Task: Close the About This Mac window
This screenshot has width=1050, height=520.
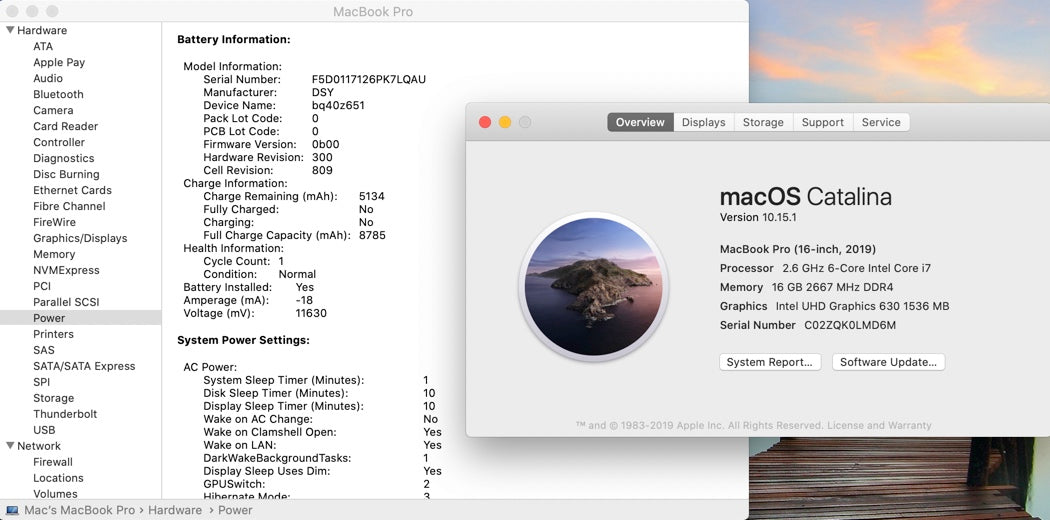Action: [x=485, y=122]
